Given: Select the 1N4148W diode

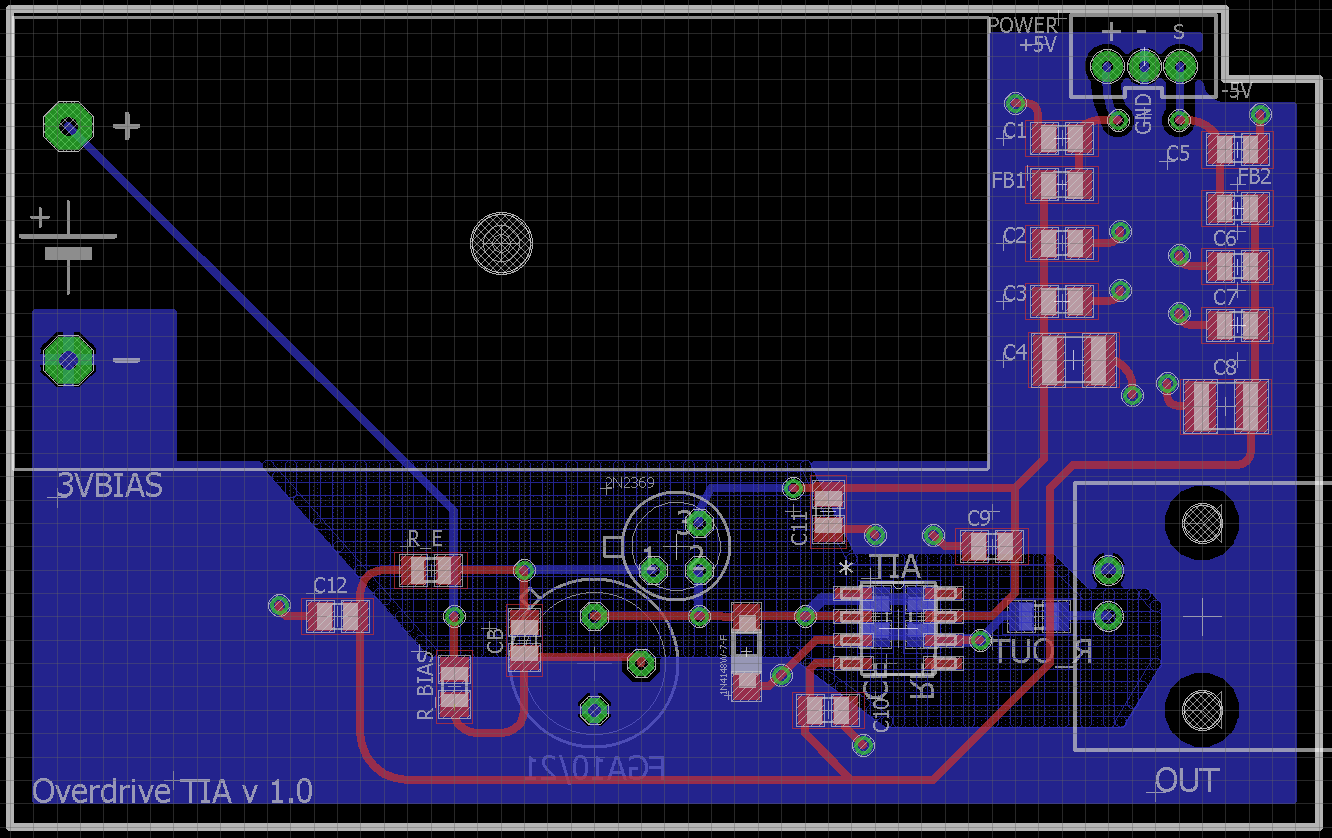Looking at the screenshot, I should pyautogui.click(x=746, y=651).
